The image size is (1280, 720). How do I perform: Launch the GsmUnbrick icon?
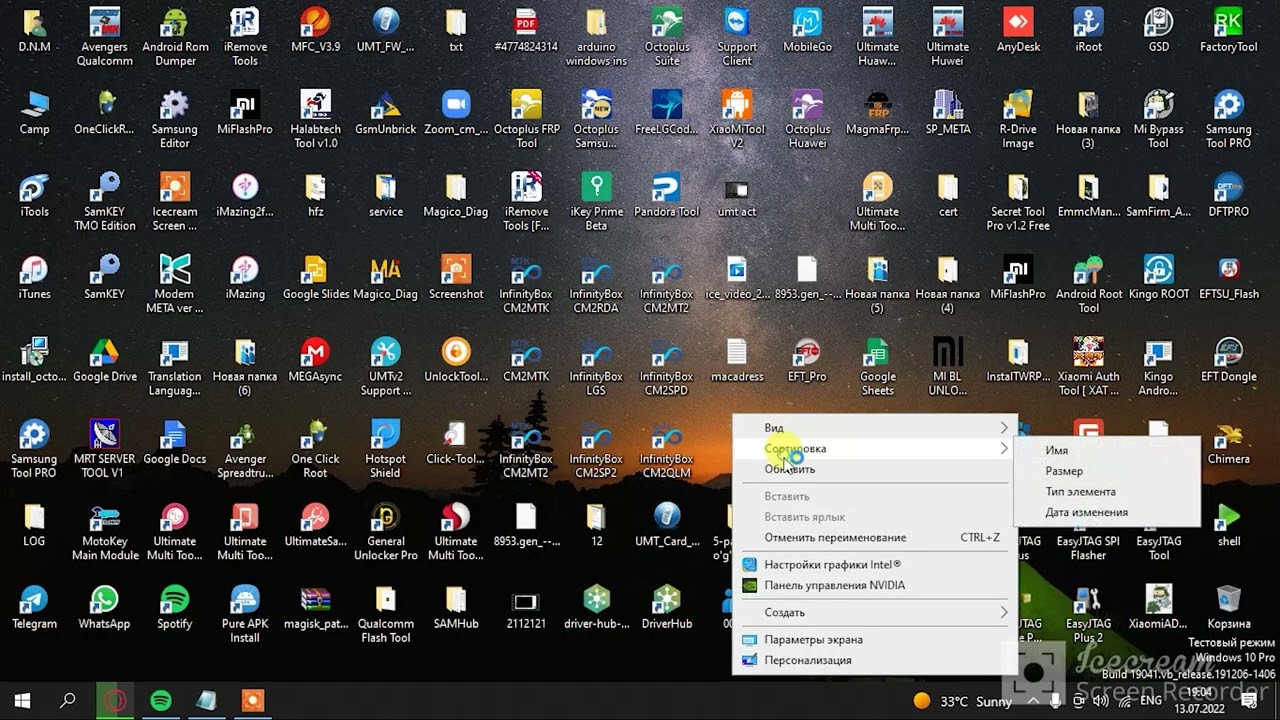click(x=386, y=112)
